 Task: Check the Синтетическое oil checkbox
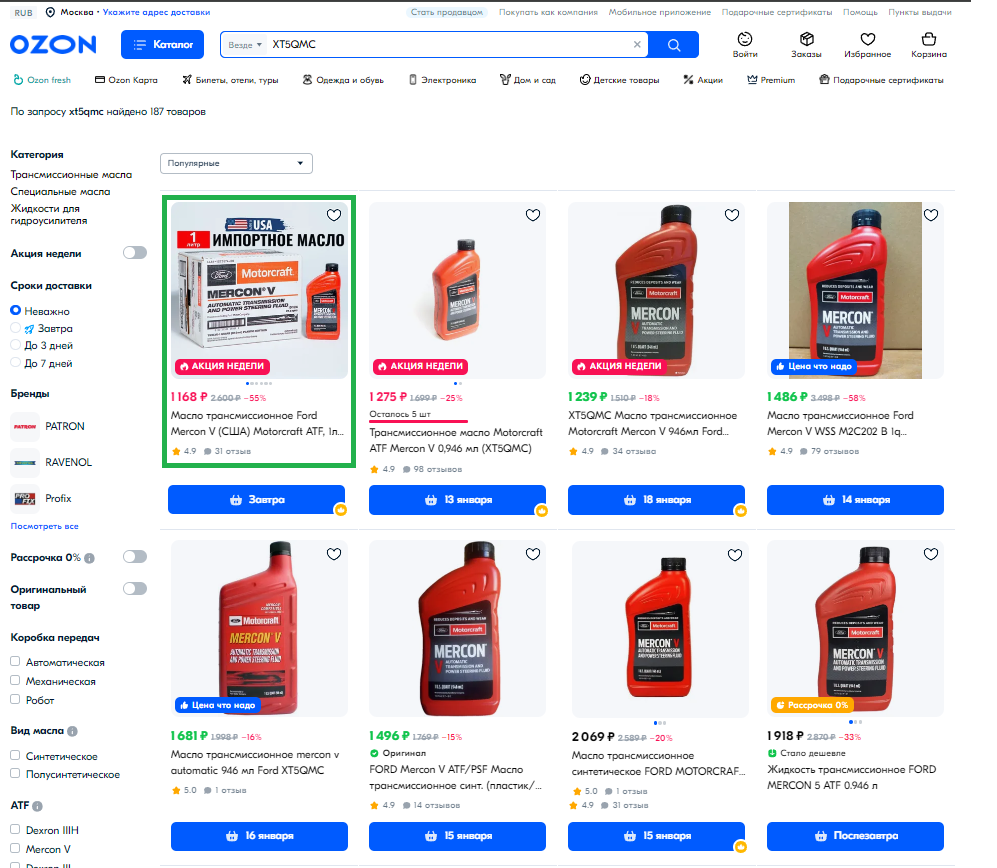click(15, 755)
